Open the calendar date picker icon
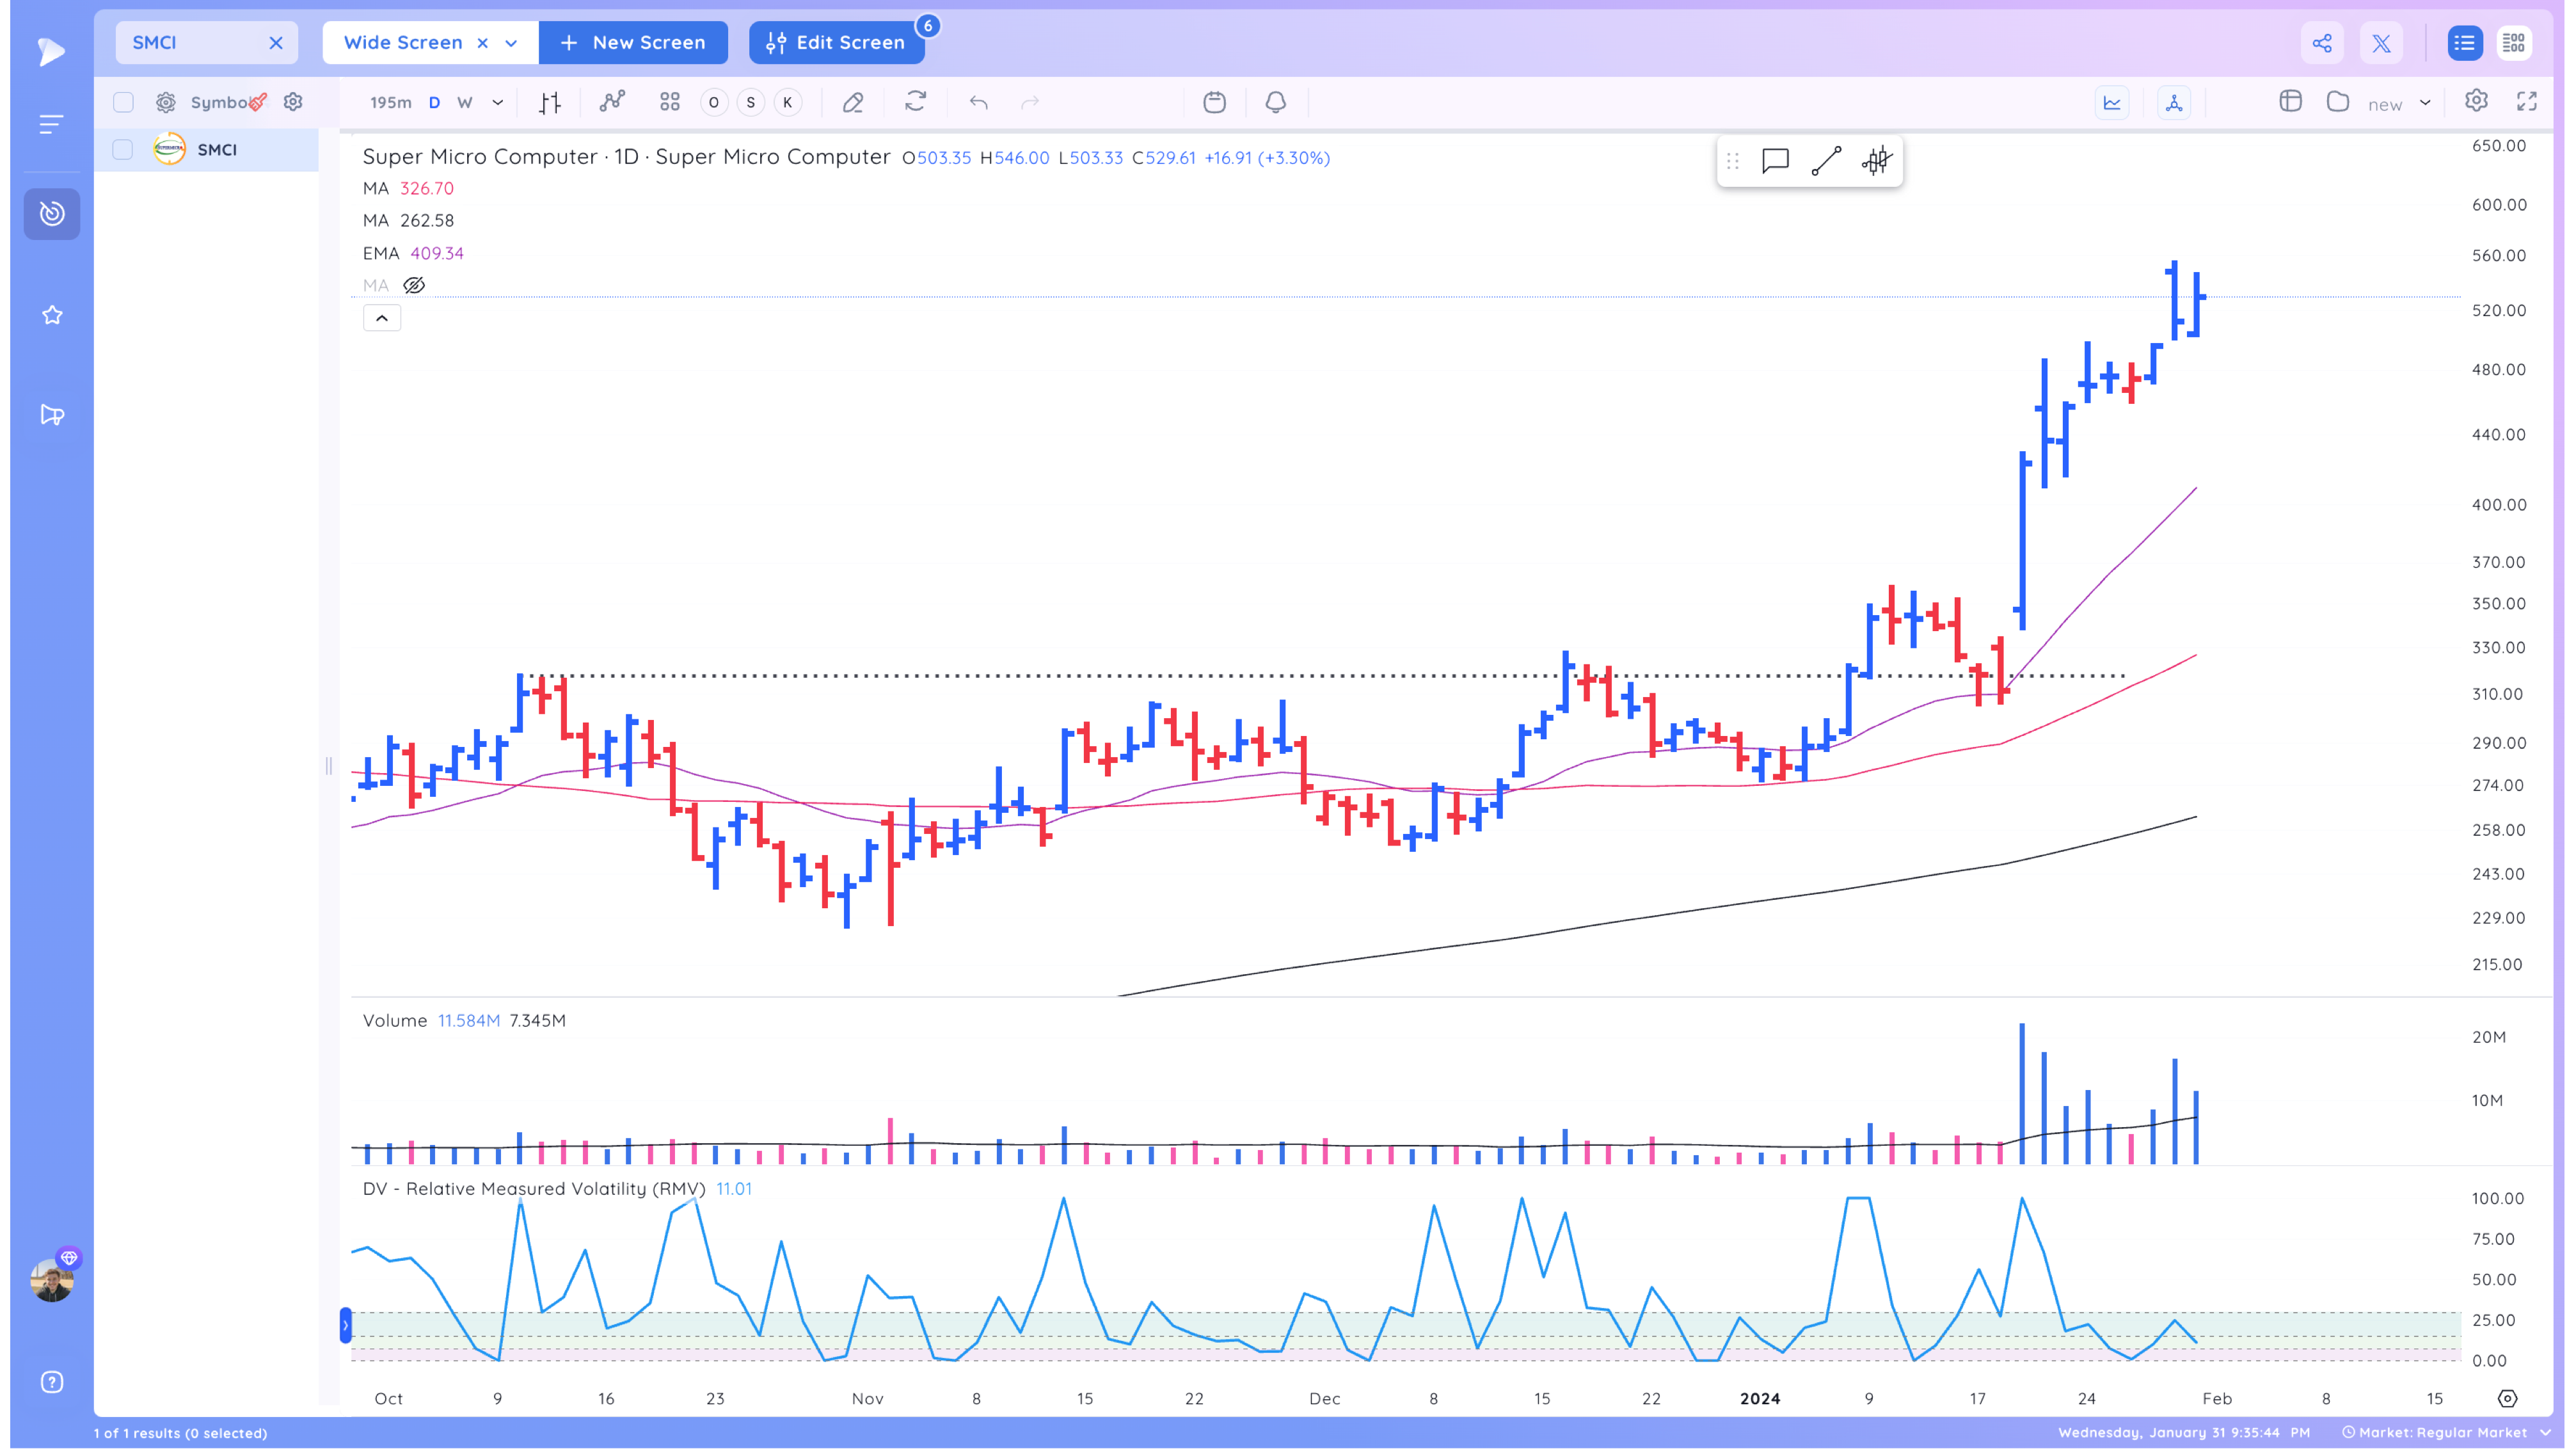This screenshot has height=1449, width=2576. click(x=1215, y=102)
